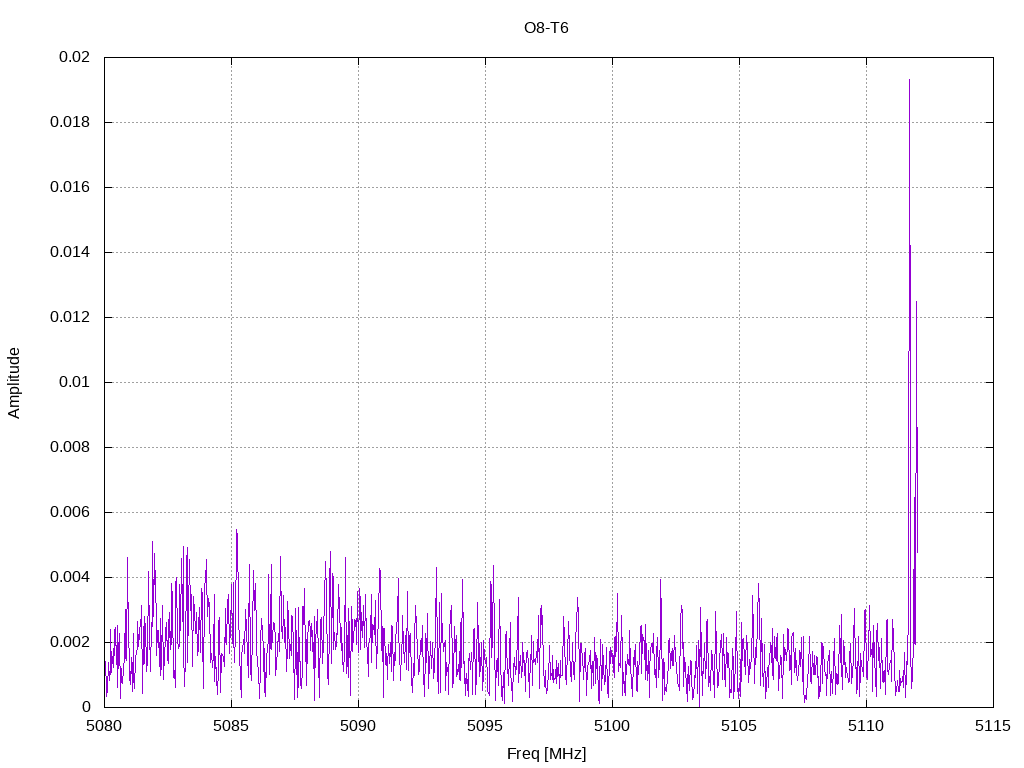Click the 5100 x-axis tick label
The image size is (1024, 768).
click(613, 726)
